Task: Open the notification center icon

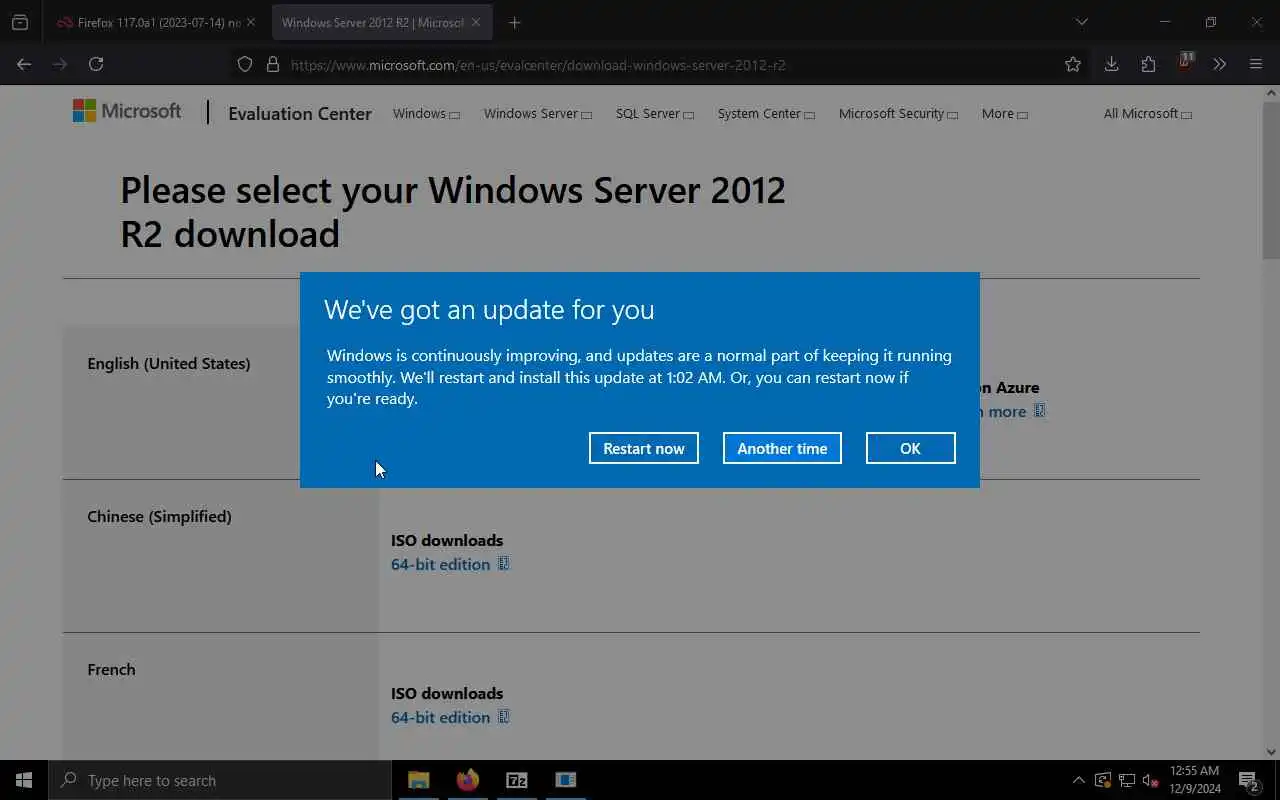Action: [1248, 780]
